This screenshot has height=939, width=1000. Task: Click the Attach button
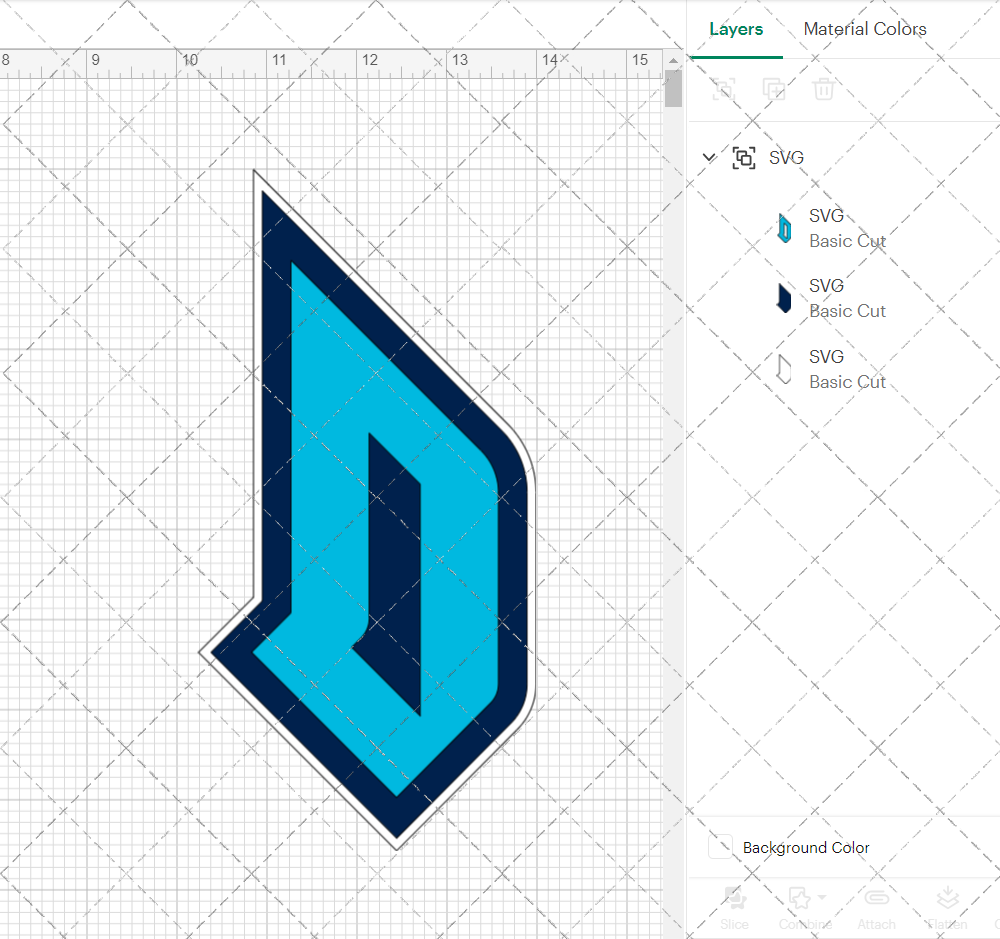point(876,908)
